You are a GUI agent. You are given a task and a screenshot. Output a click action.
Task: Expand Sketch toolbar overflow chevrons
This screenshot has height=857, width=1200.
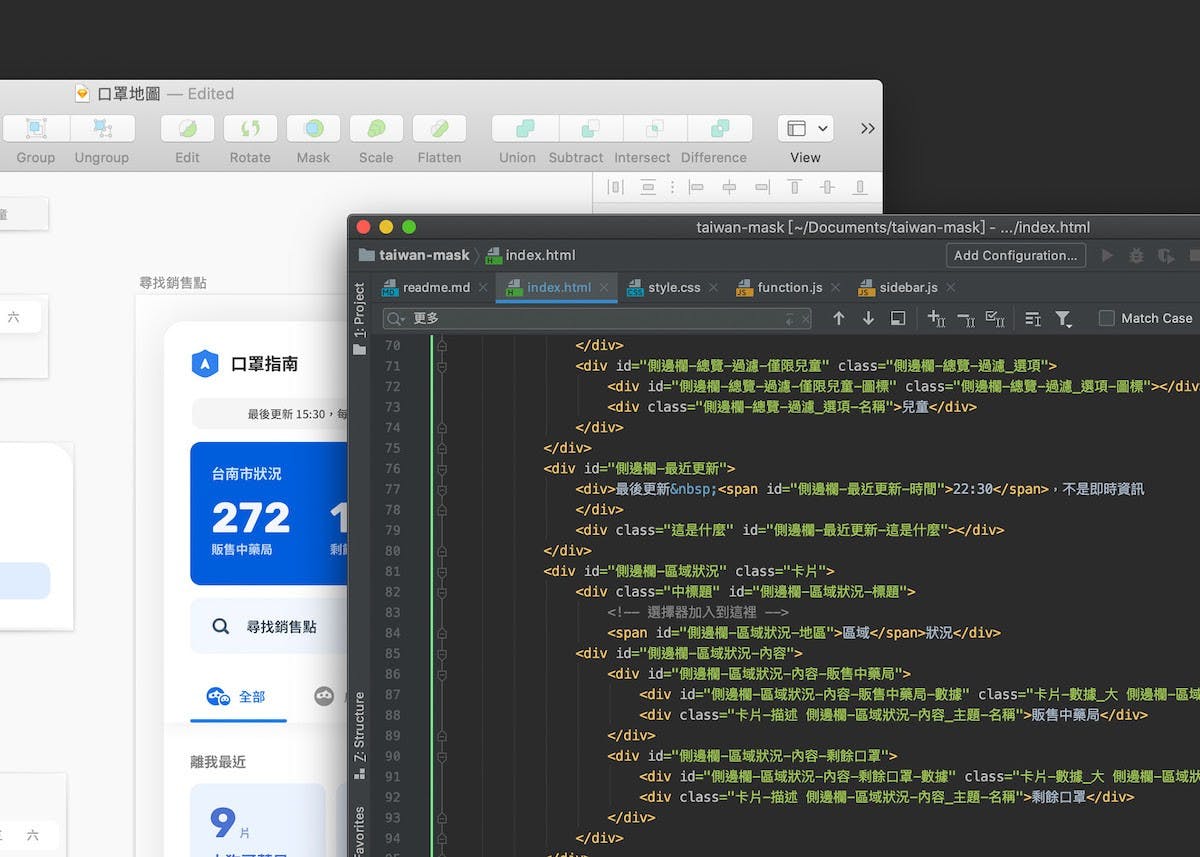coord(867,128)
